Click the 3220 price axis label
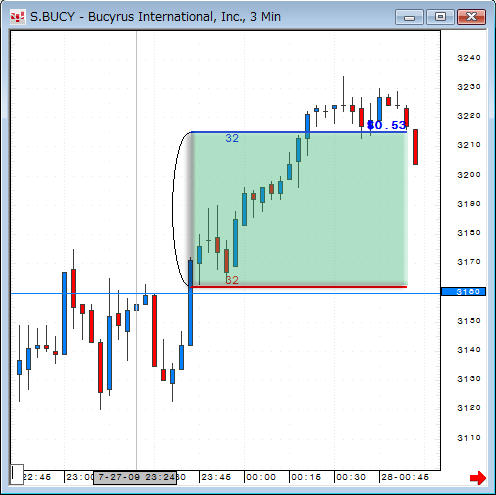The image size is (496, 495). tap(469, 116)
